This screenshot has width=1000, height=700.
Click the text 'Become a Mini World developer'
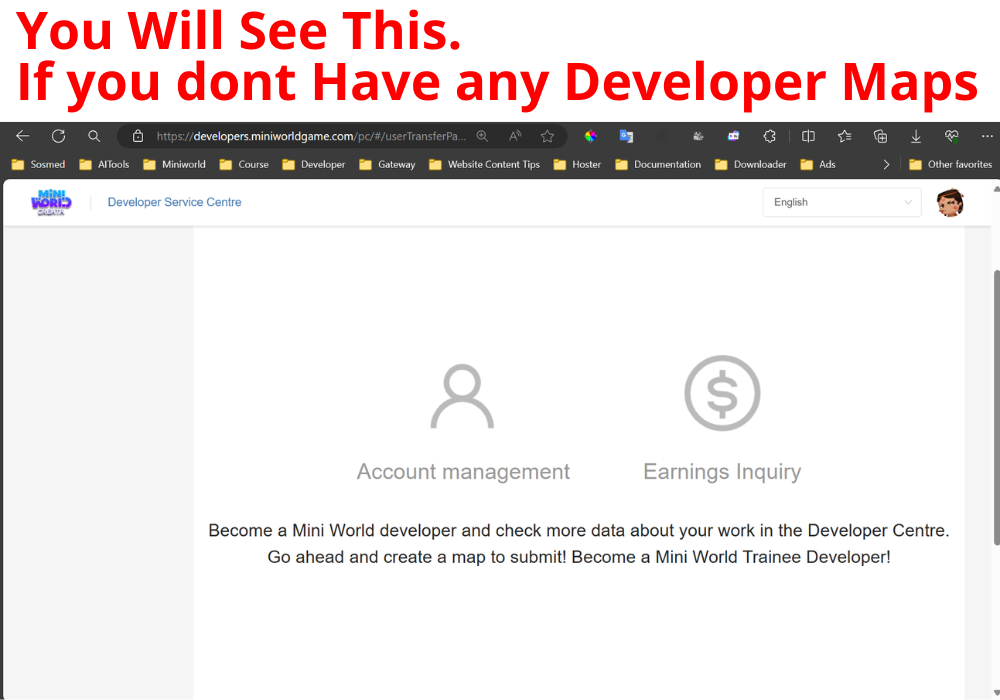click(x=332, y=530)
